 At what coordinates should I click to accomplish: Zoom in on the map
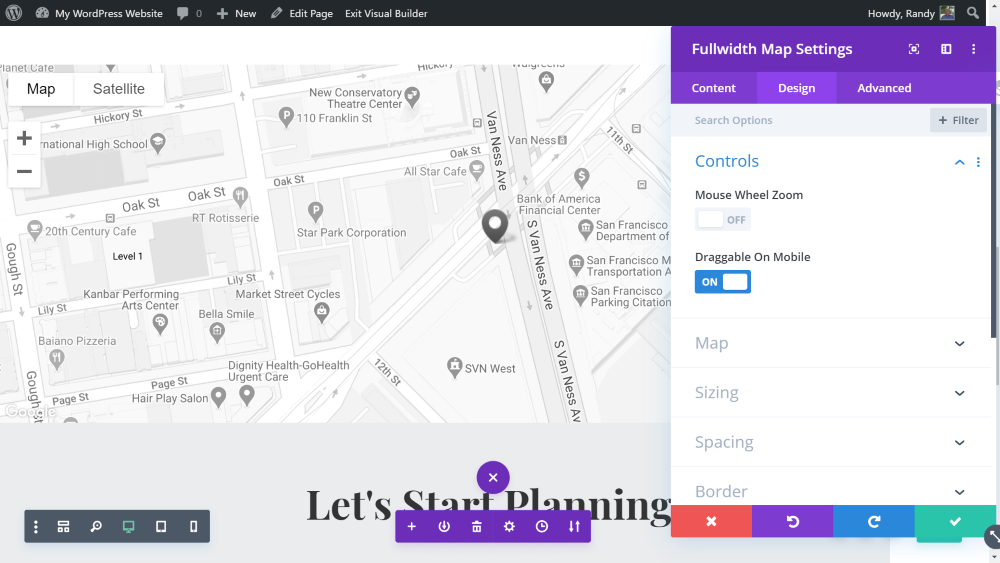[x=24, y=138]
